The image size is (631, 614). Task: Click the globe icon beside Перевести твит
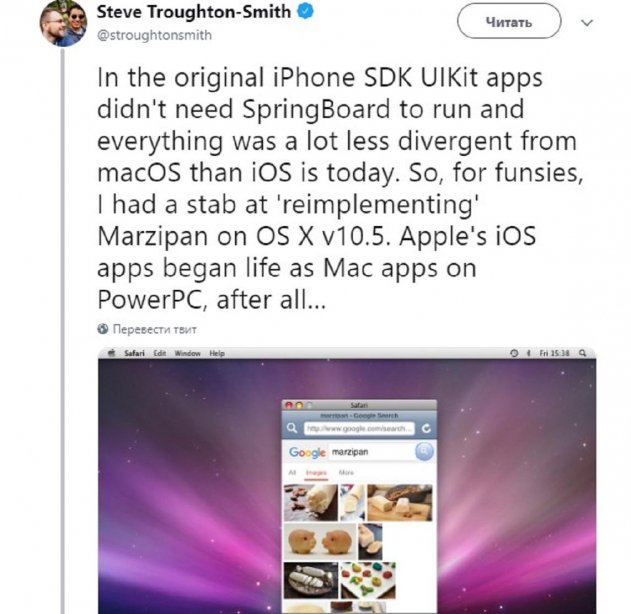click(103, 329)
